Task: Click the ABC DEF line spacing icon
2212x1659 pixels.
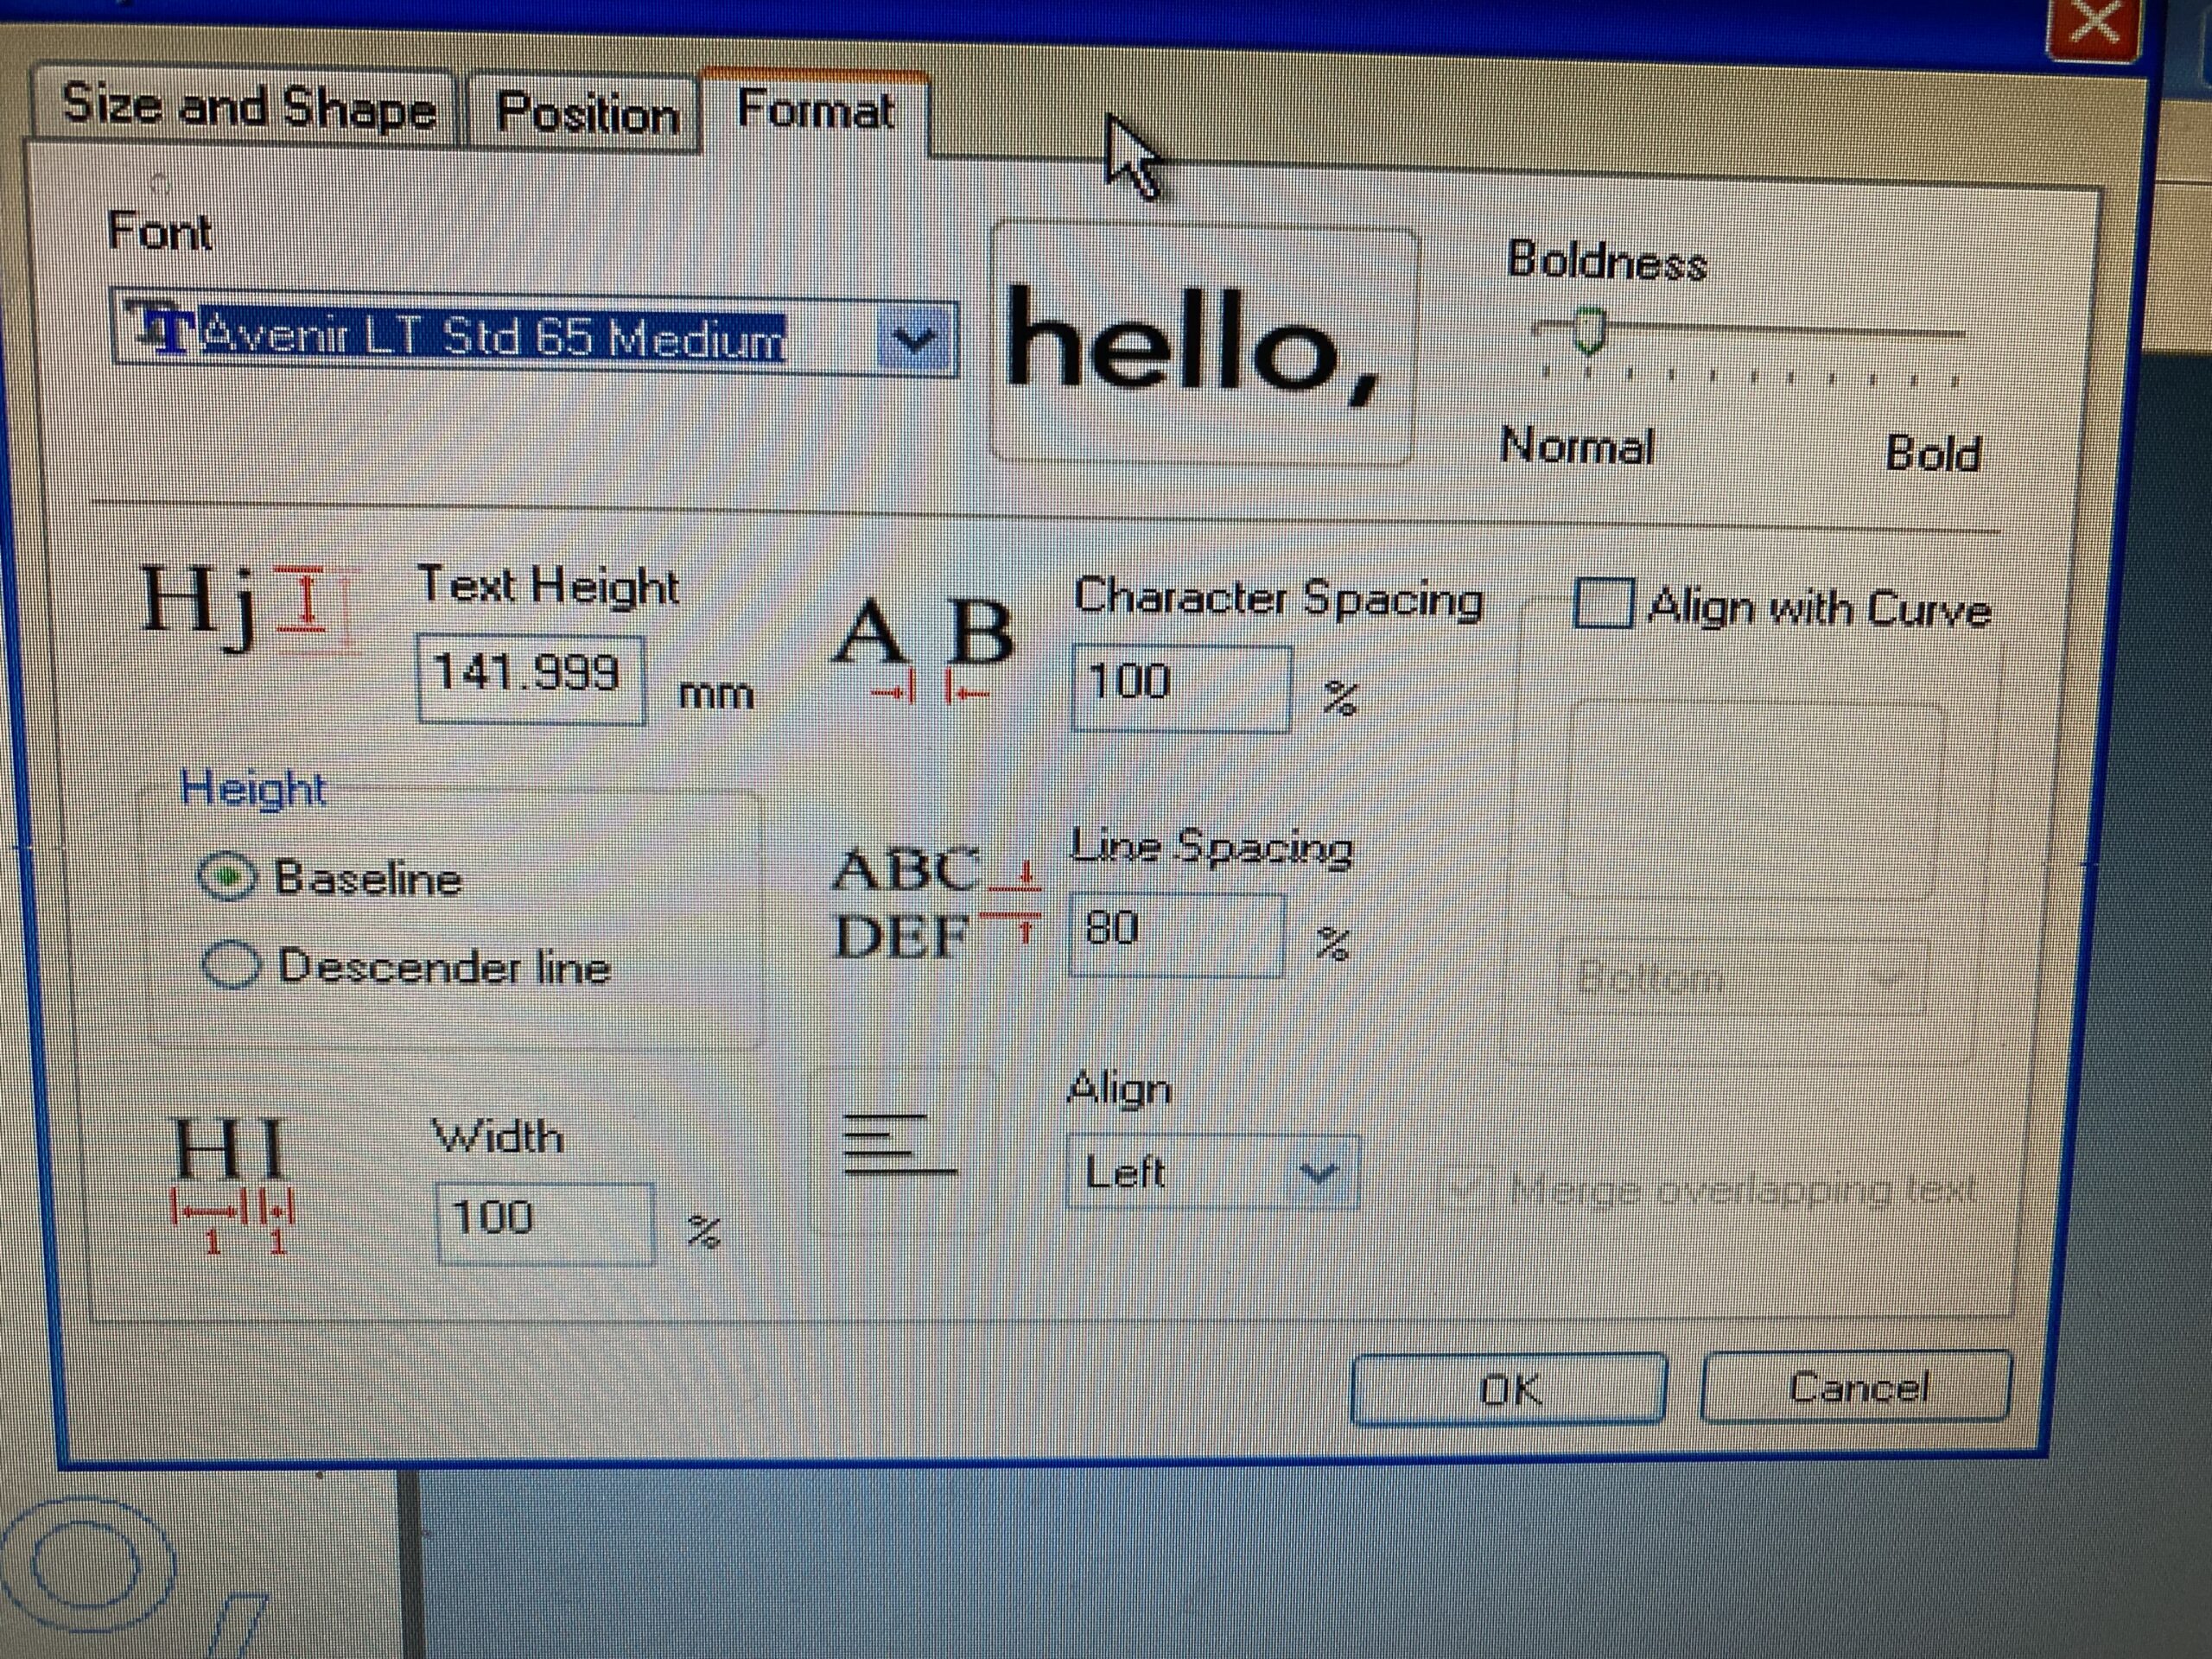Action: 936,902
